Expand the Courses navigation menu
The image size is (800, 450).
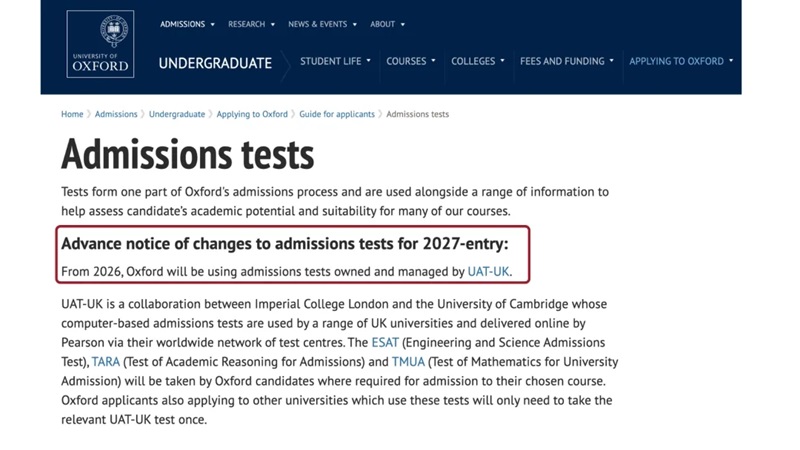click(x=411, y=61)
